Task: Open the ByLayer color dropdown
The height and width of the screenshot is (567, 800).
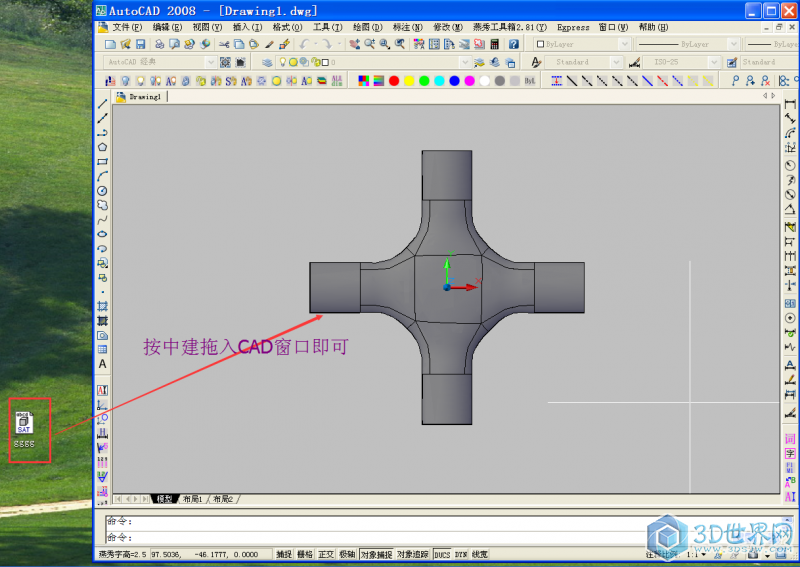Action: 624,44
